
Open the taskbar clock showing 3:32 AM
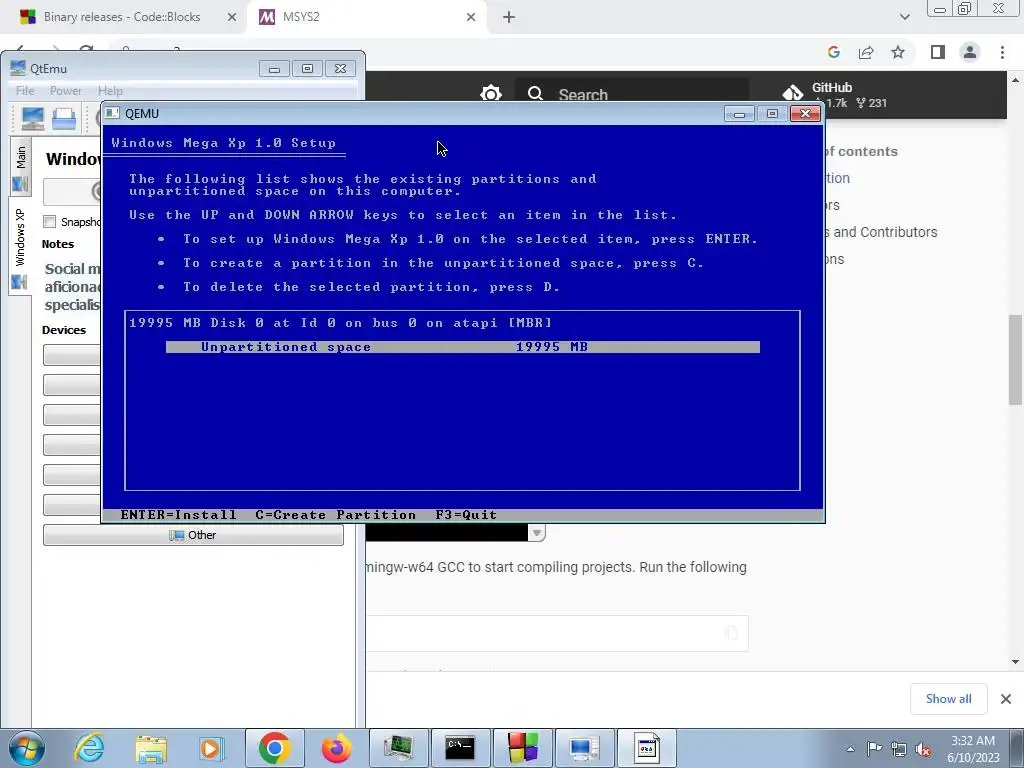(x=974, y=749)
